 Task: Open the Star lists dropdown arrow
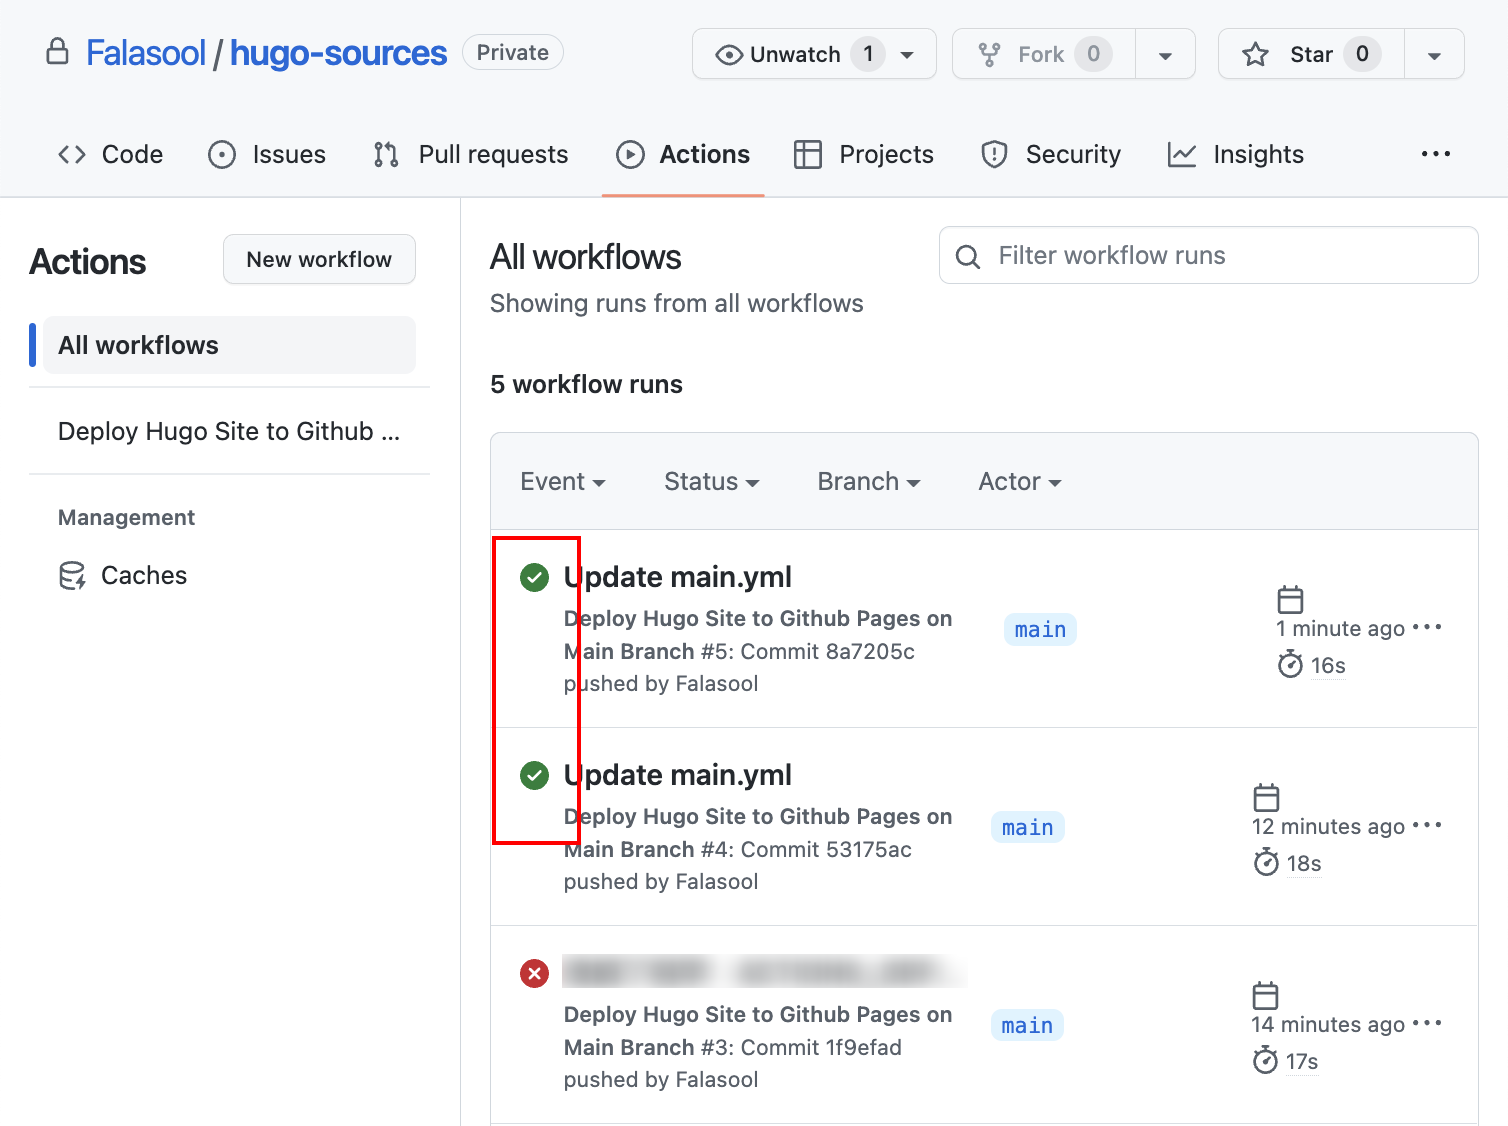click(x=1434, y=54)
